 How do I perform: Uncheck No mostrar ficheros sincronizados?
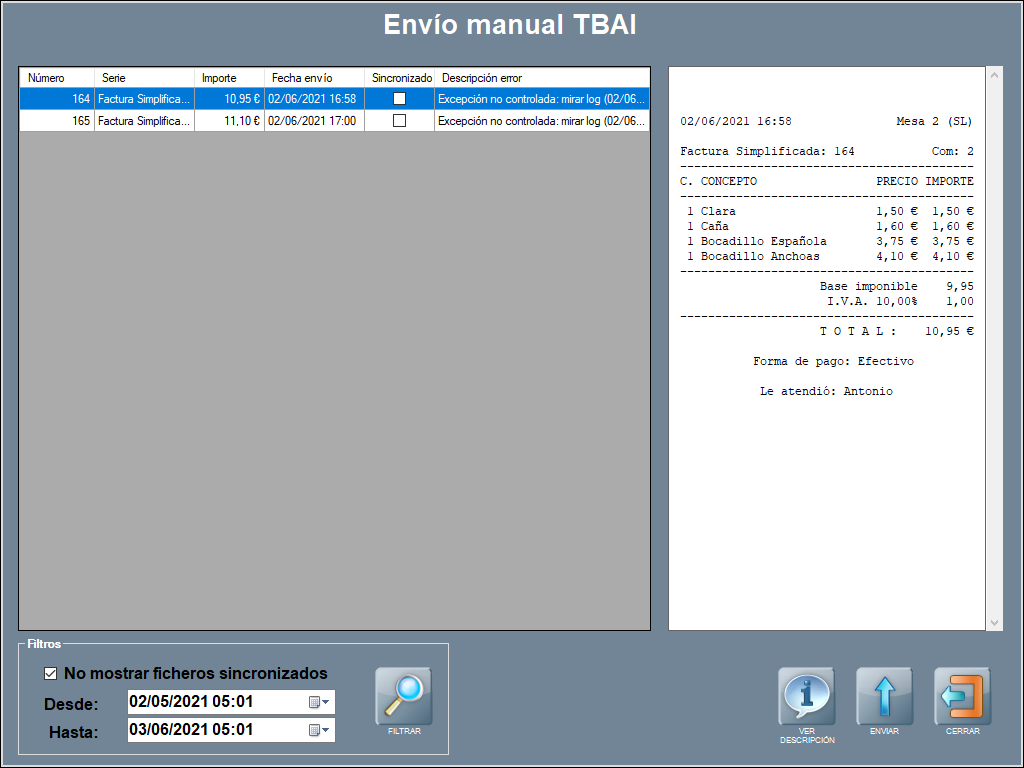[51, 673]
